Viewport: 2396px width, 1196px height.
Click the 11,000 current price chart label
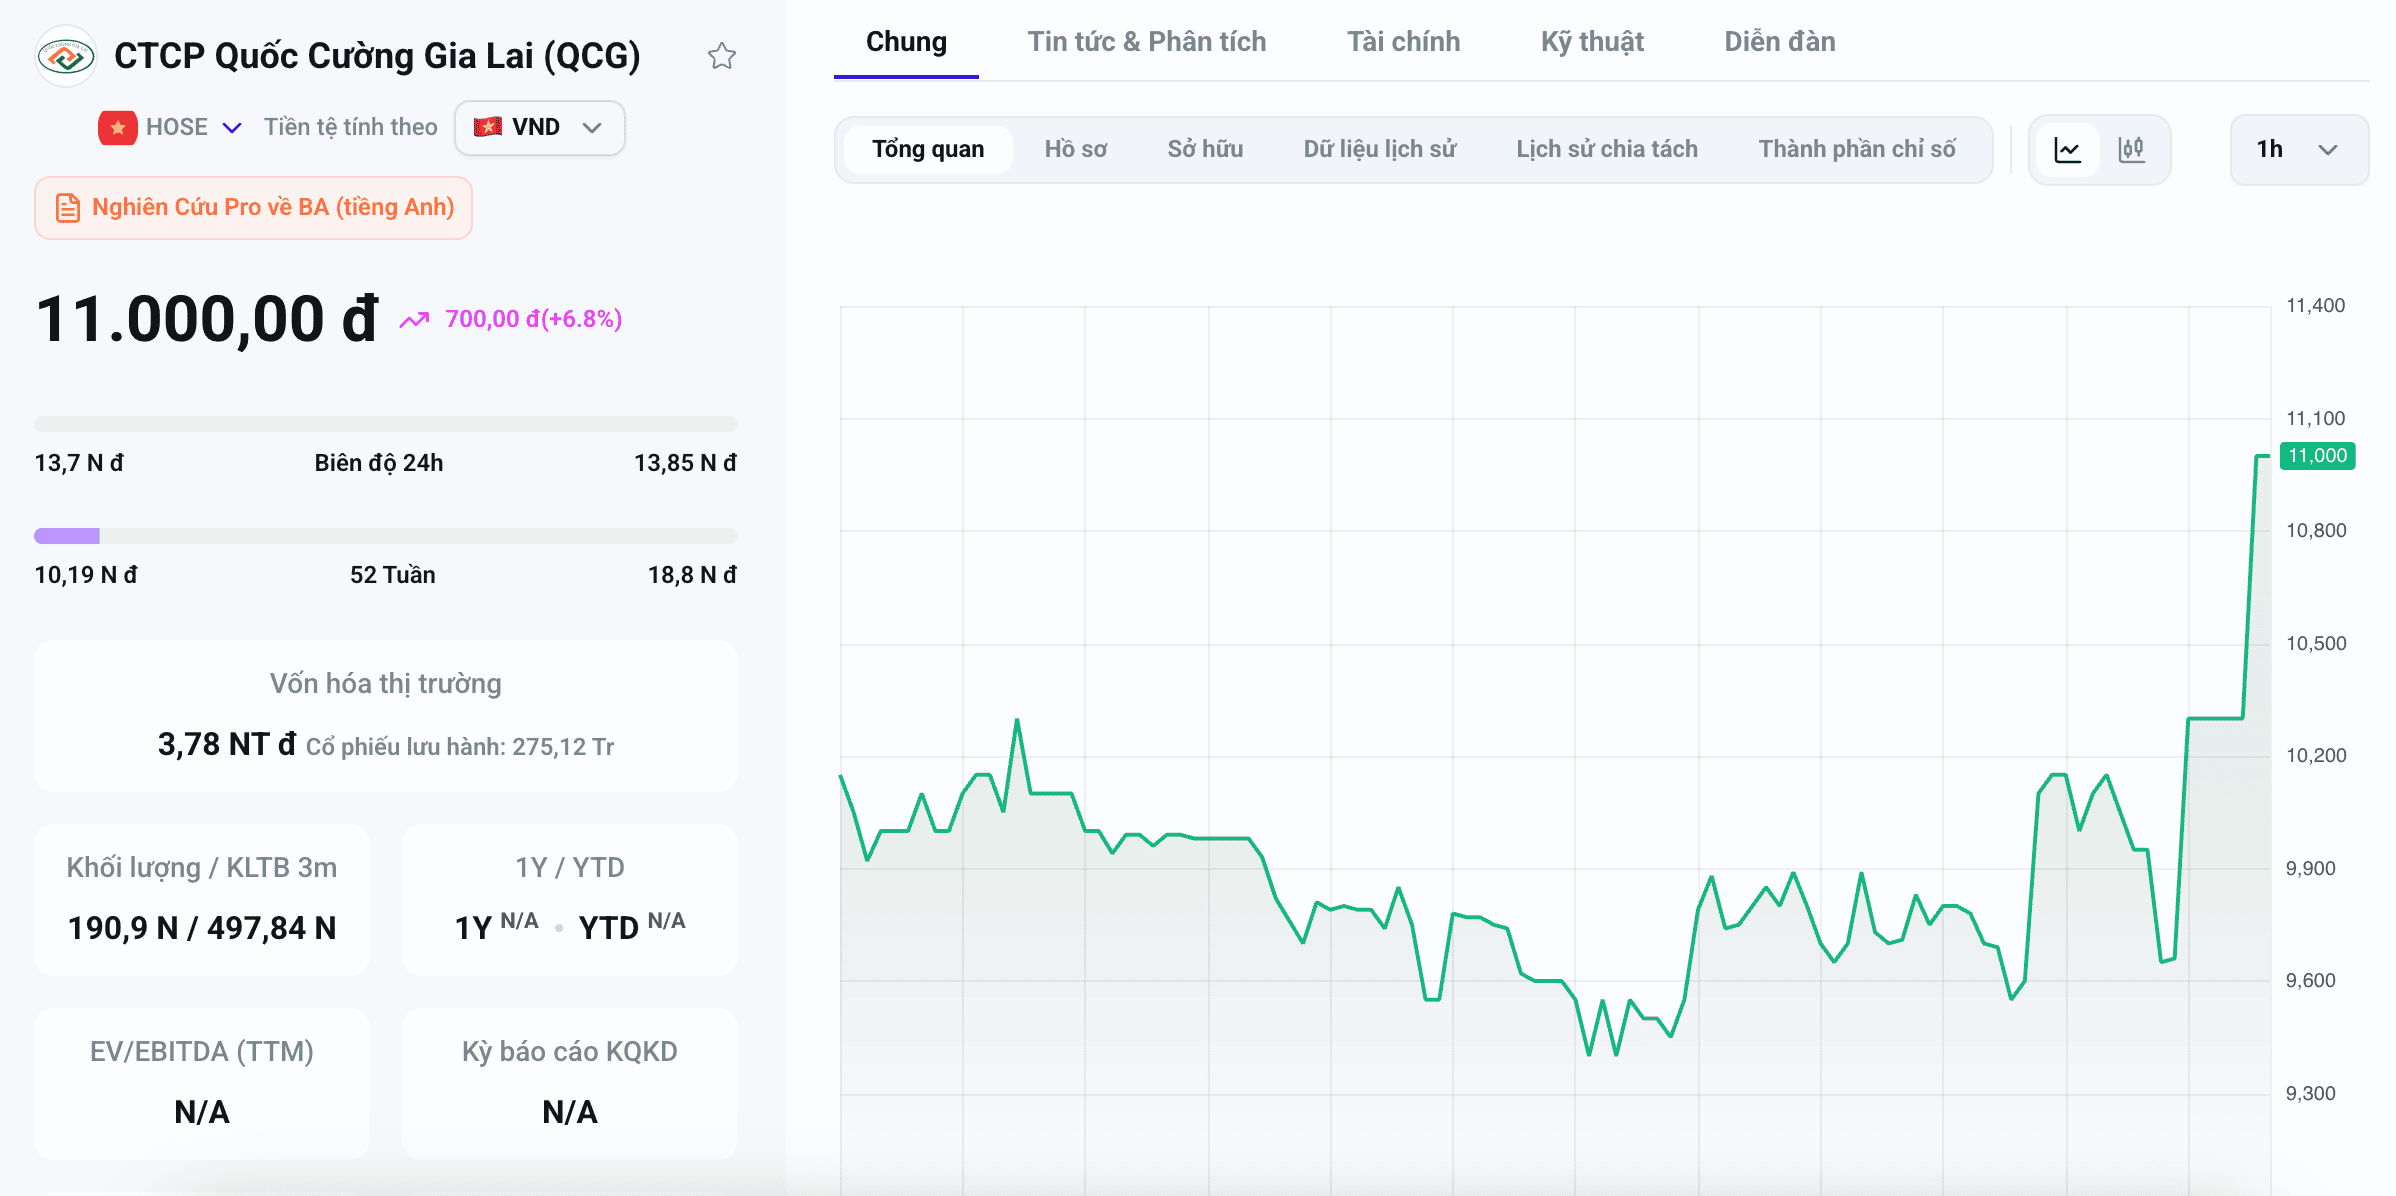coord(2317,456)
